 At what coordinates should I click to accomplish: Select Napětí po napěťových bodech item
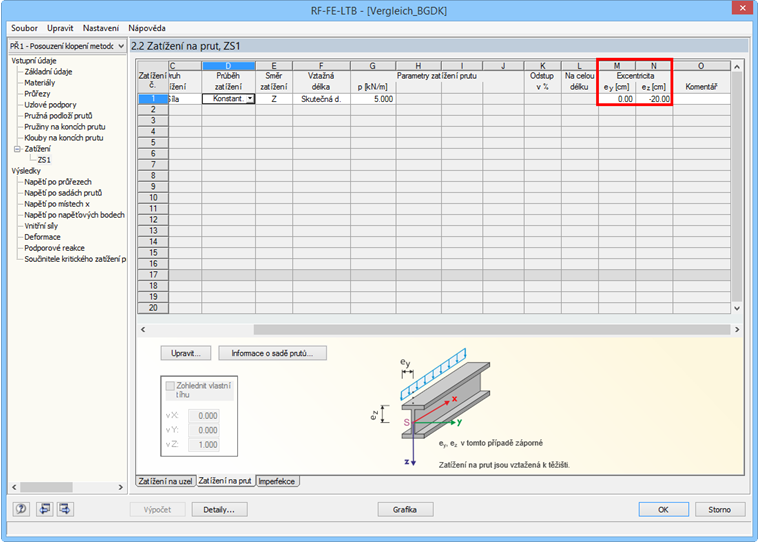(74, 215)
